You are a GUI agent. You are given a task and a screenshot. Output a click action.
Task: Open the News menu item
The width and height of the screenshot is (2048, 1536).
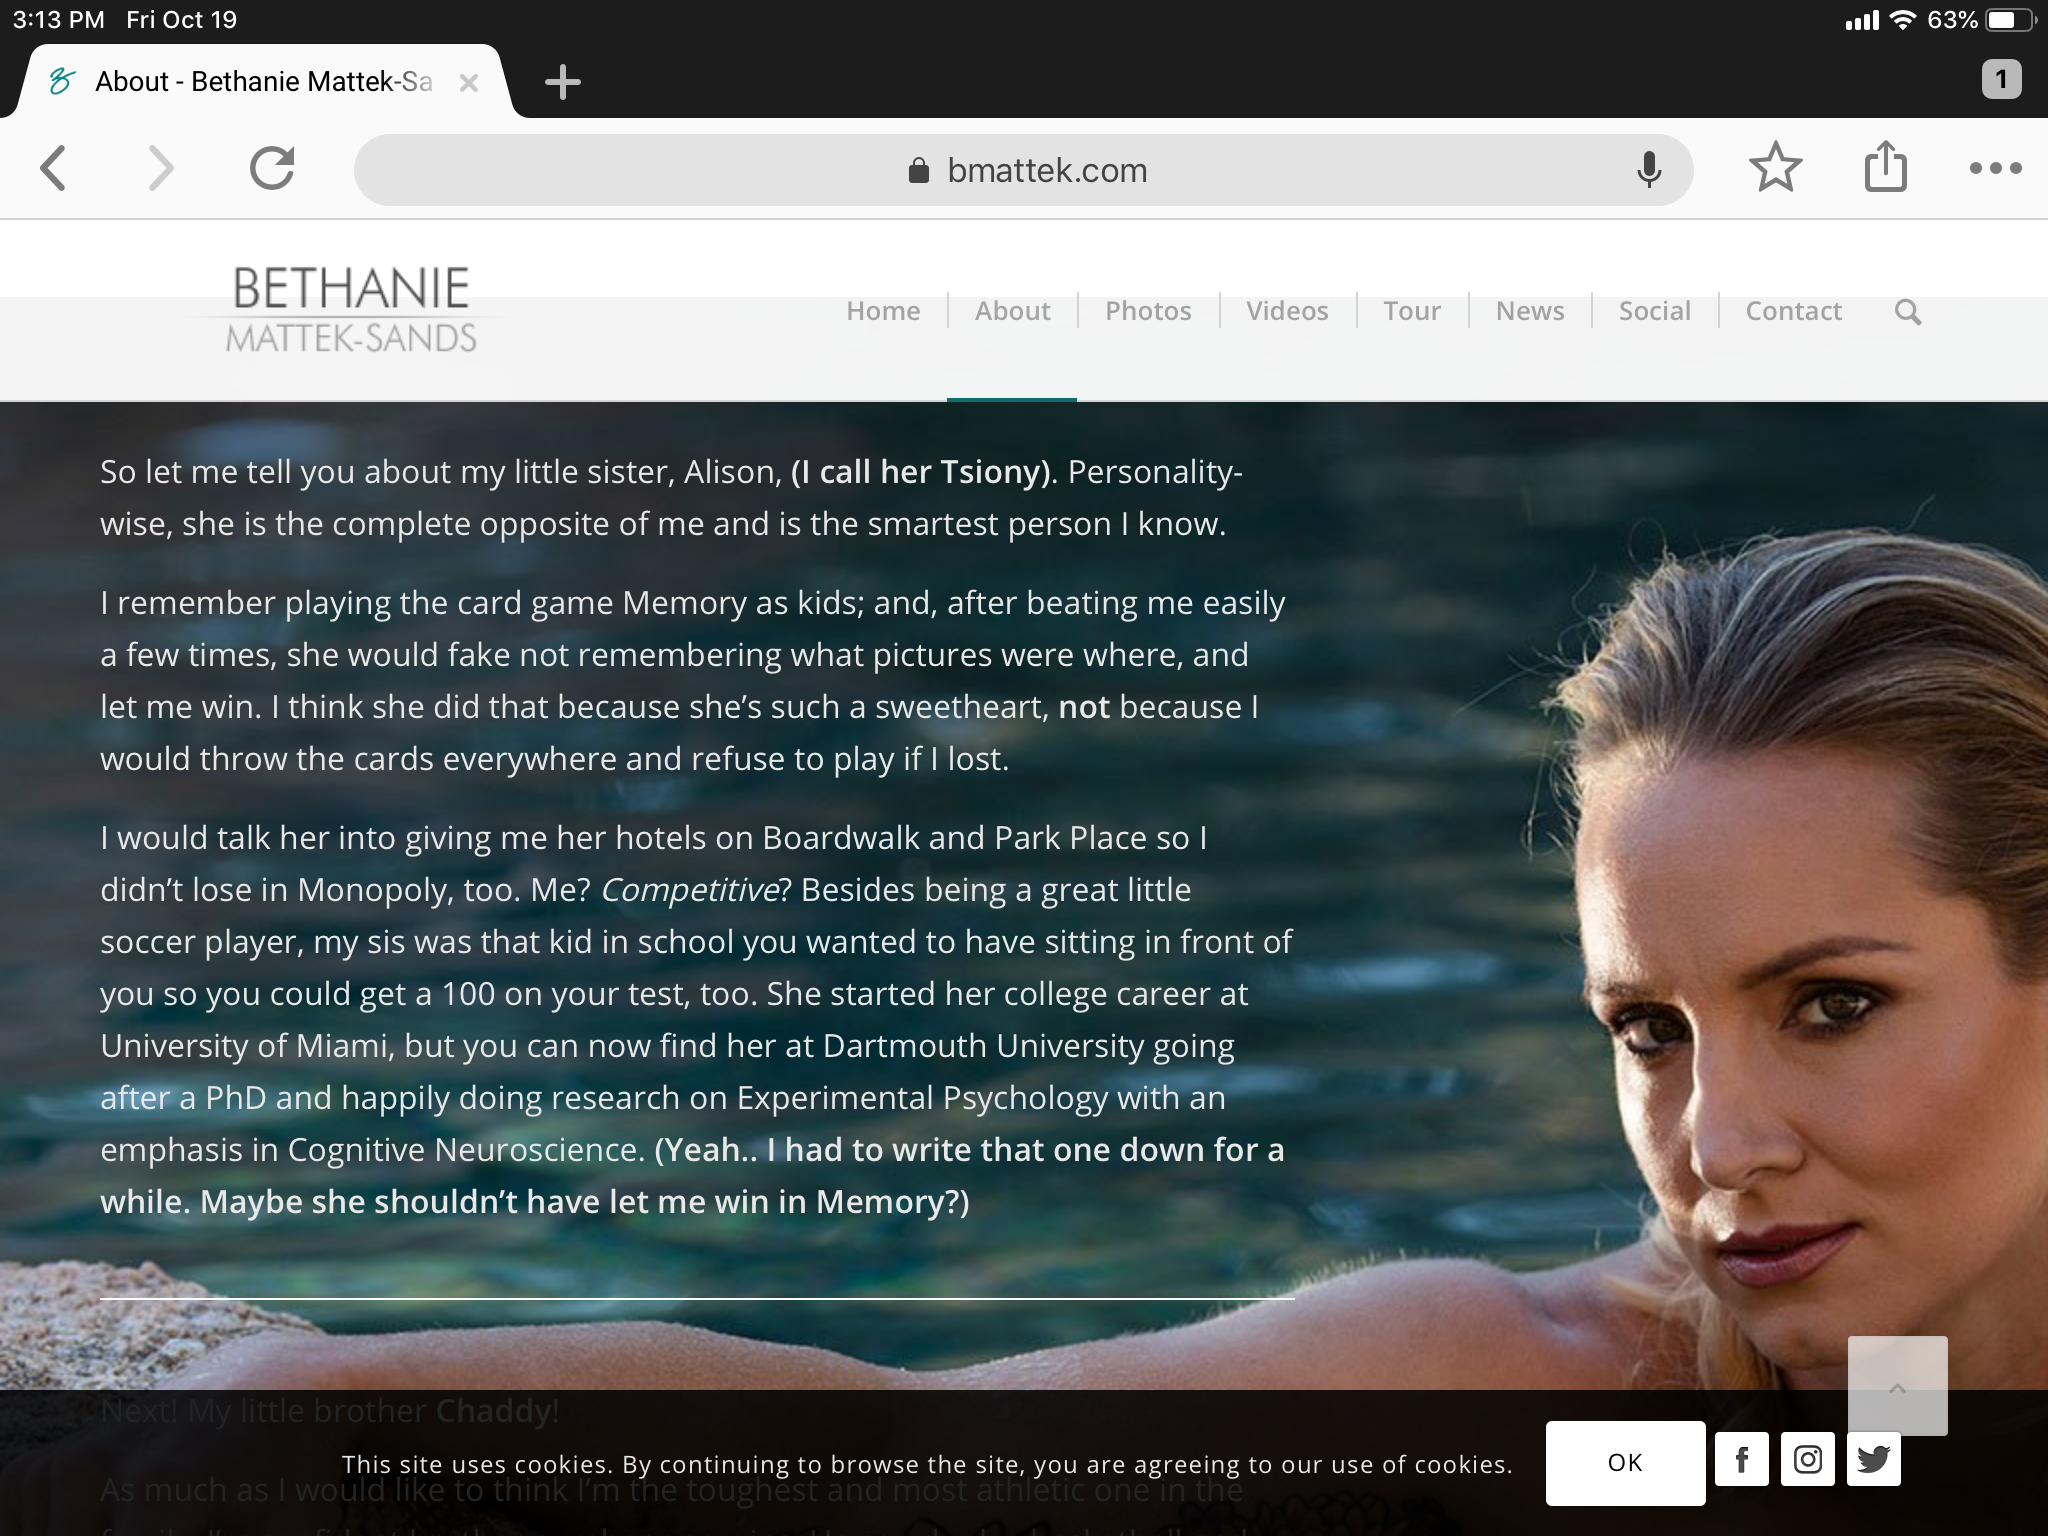pos(1530,311)
